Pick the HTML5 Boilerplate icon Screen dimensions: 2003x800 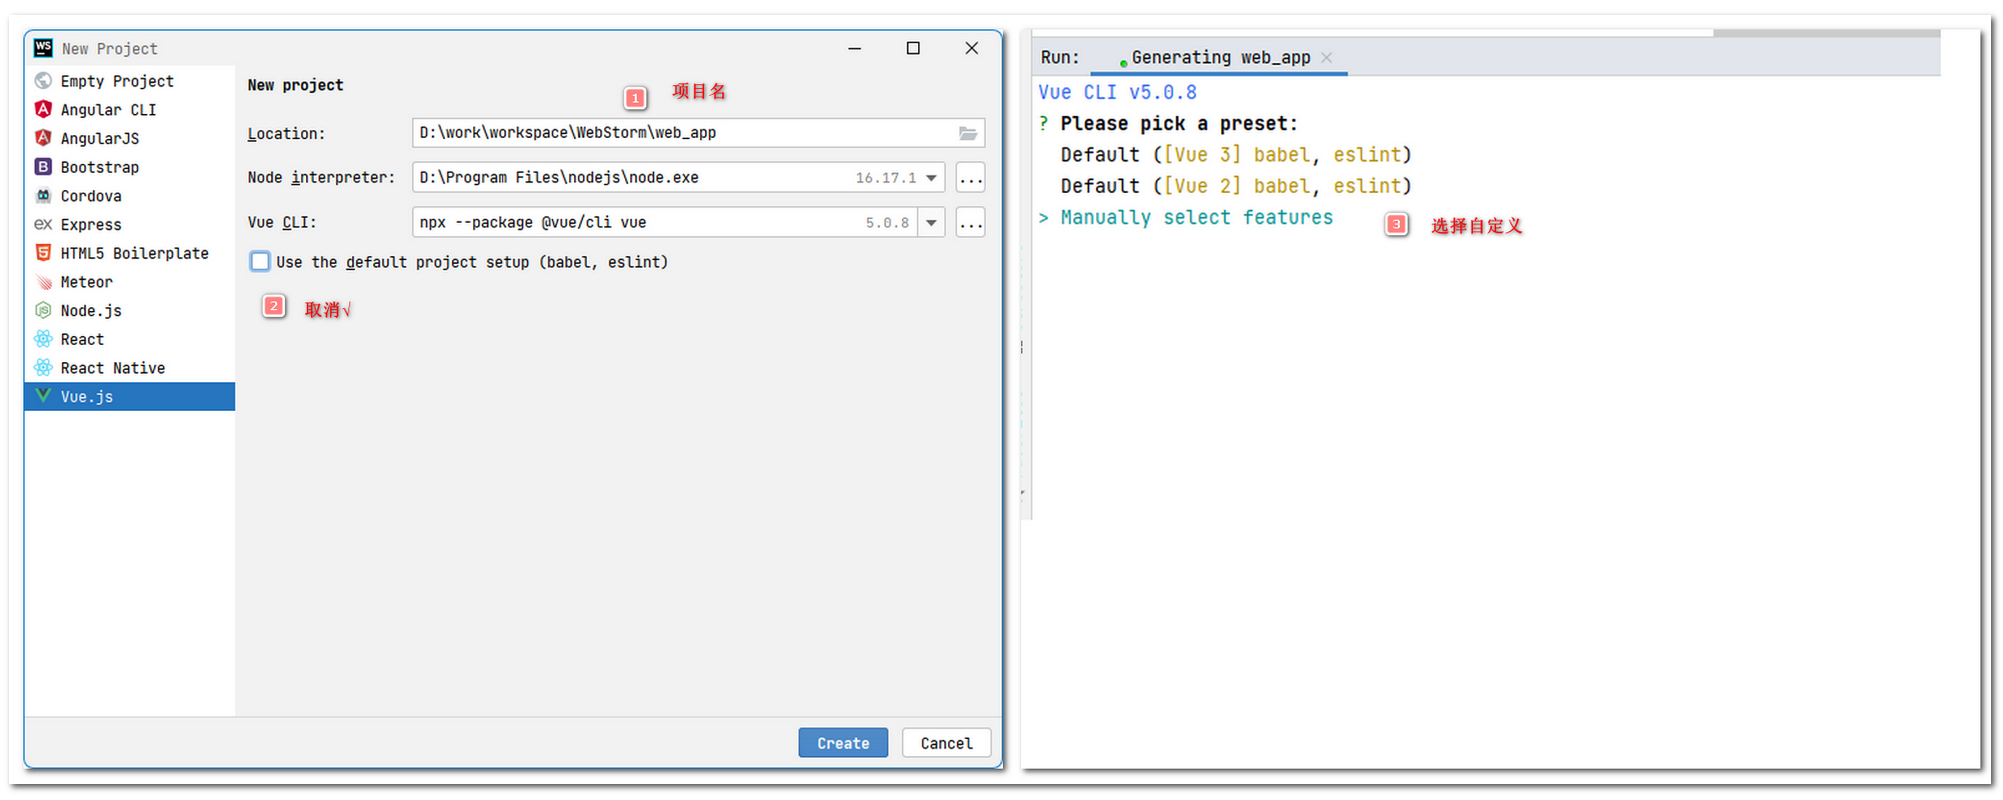[43, 253]
